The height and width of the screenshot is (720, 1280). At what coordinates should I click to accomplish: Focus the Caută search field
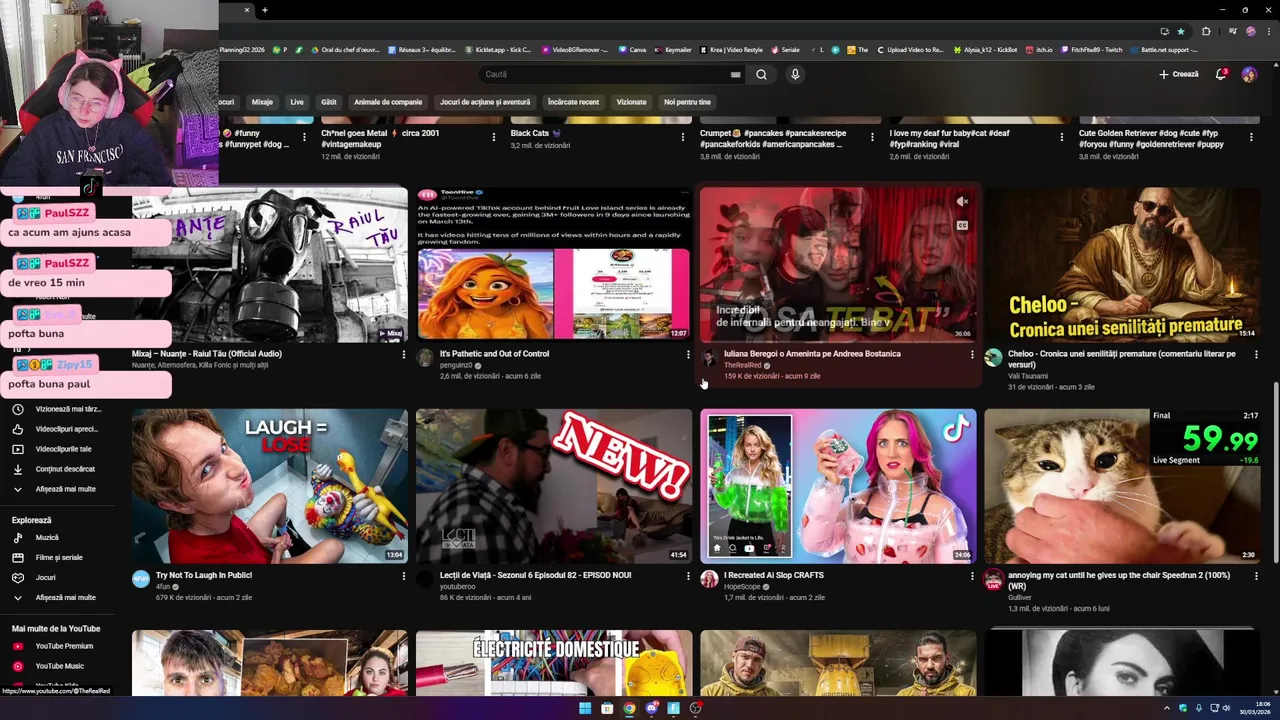[605, 74]
